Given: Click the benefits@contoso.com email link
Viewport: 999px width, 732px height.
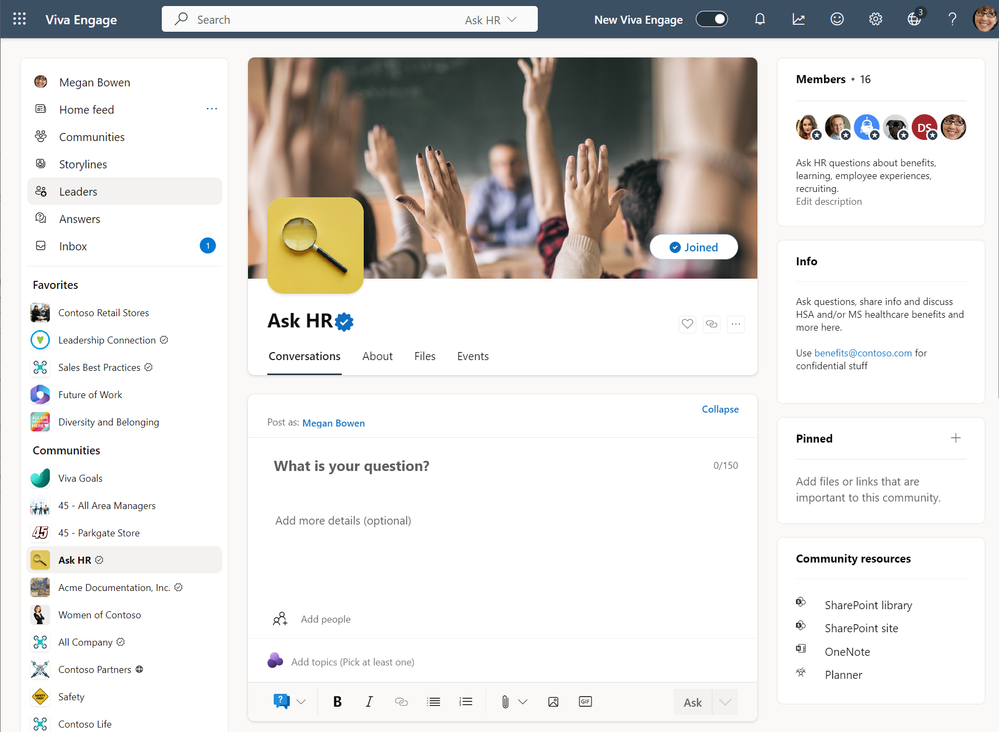Looking at the screenshot, I should coord(863,353).
